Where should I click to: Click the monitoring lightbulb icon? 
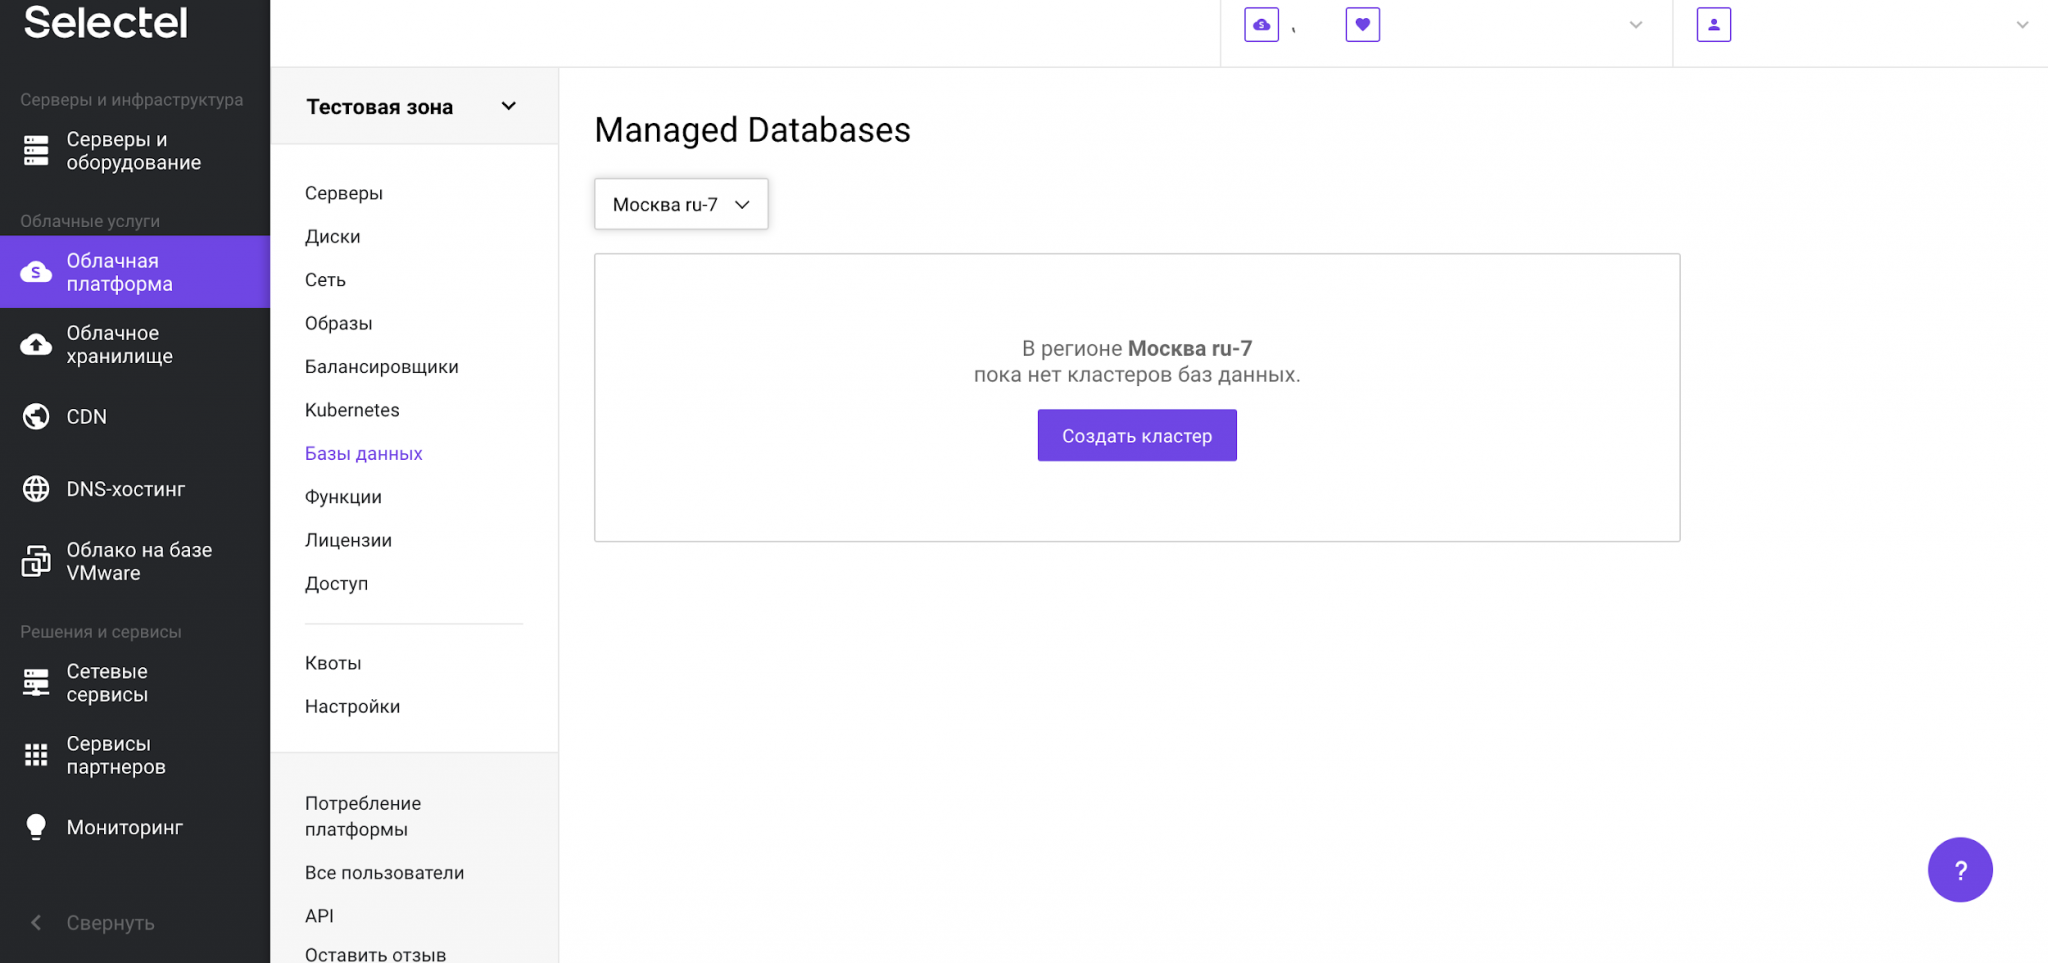click(36, 827)
